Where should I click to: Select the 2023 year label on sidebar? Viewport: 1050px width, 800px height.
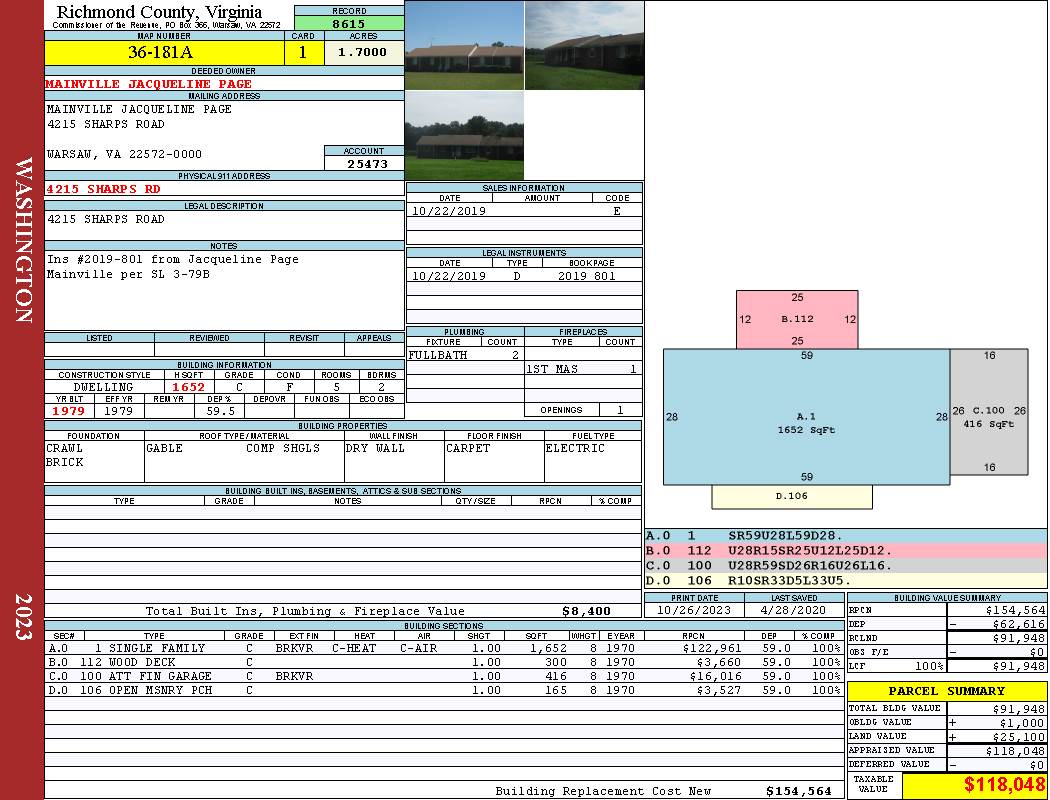click(23, 617)
